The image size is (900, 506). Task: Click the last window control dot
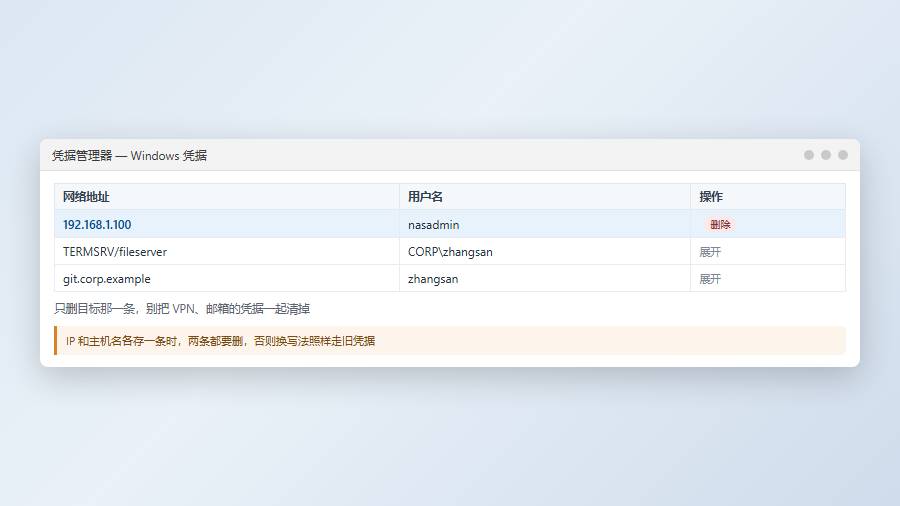(x=843, y=155)
